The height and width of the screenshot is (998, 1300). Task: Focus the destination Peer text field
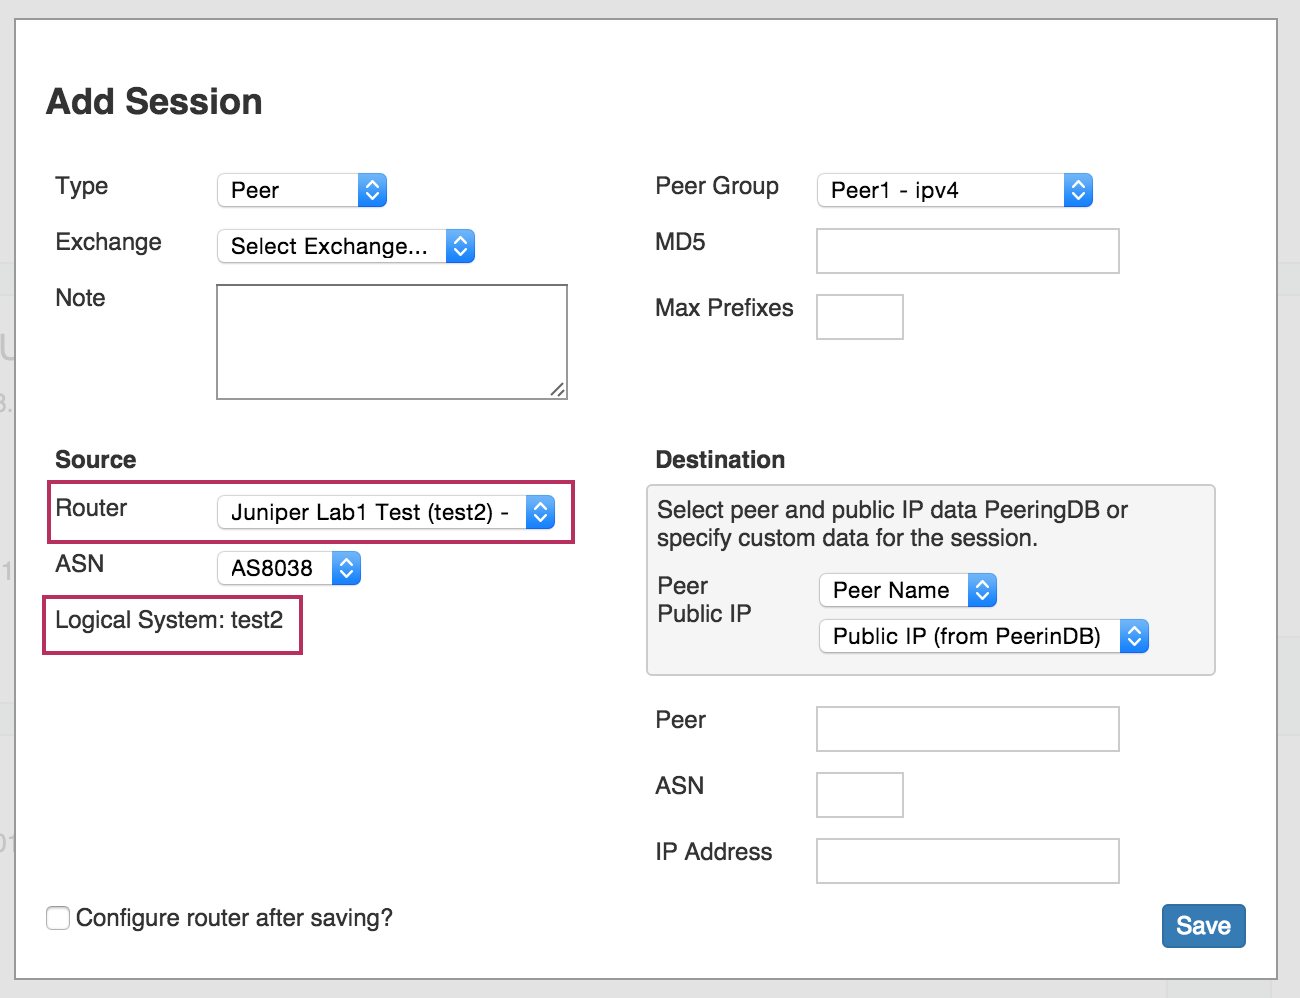pyautogui.click(x=967, y=729)
